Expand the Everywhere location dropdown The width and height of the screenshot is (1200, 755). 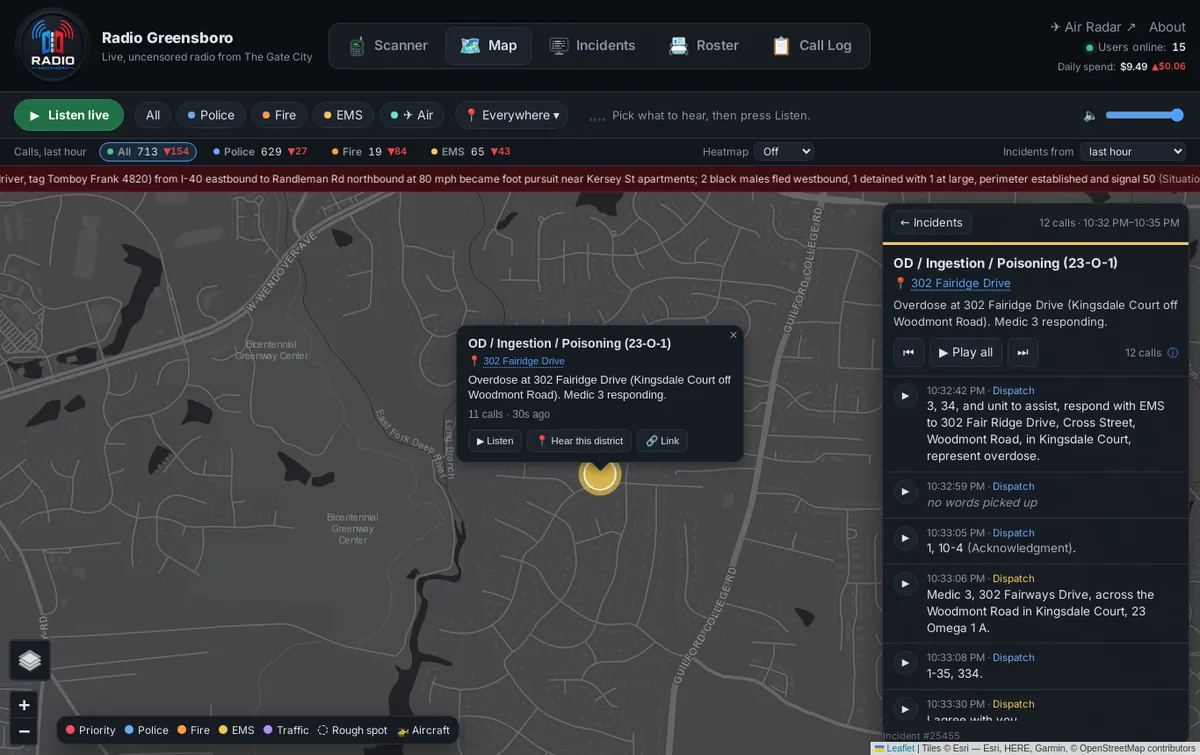[x=512, y=115]
